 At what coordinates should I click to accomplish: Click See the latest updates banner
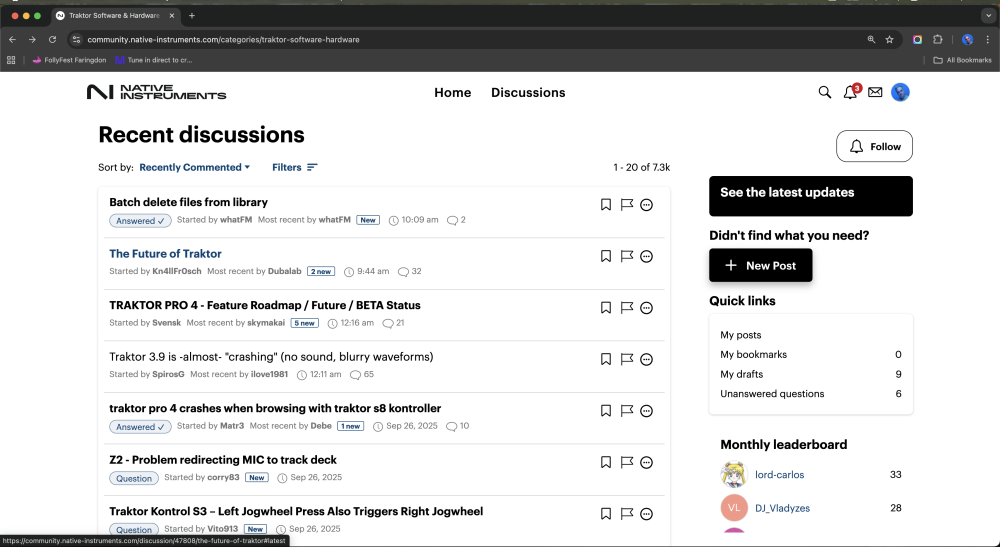tap(811, 196)
